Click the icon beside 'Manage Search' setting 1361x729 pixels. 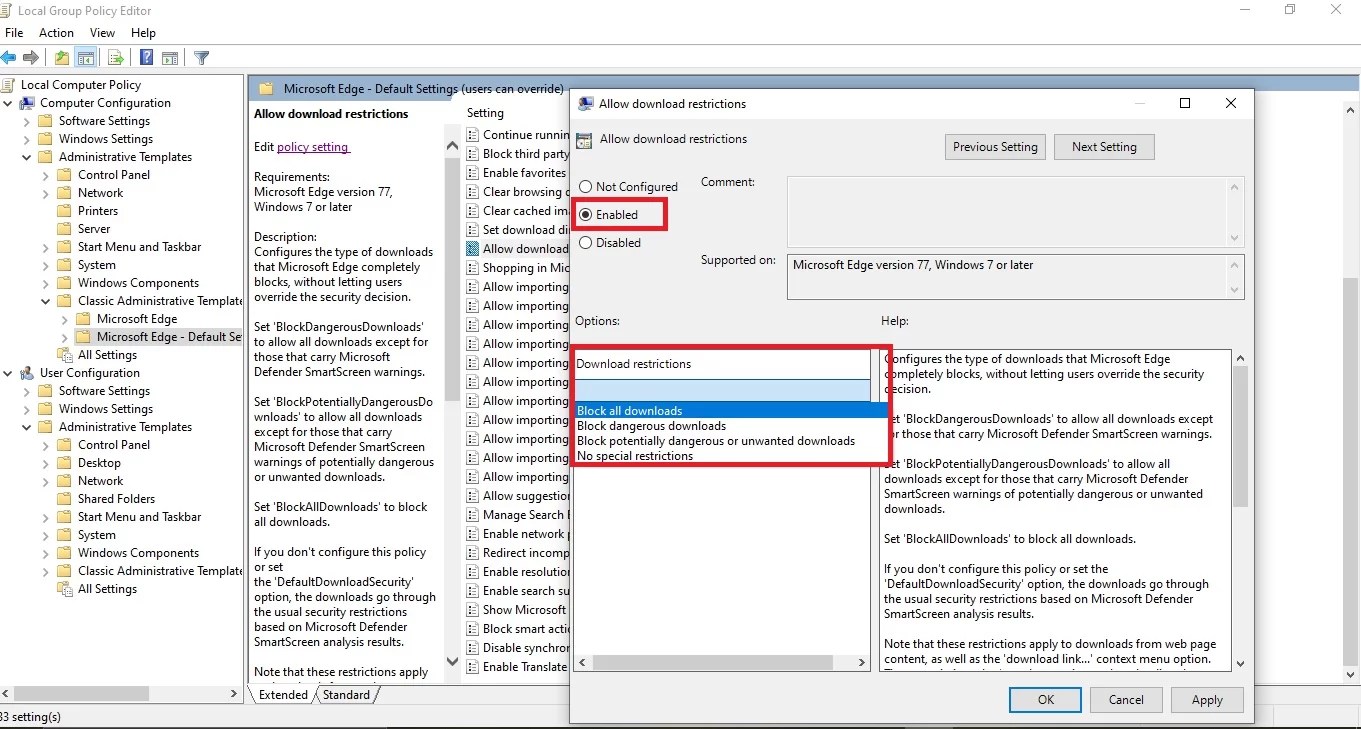tap(473, 515)
